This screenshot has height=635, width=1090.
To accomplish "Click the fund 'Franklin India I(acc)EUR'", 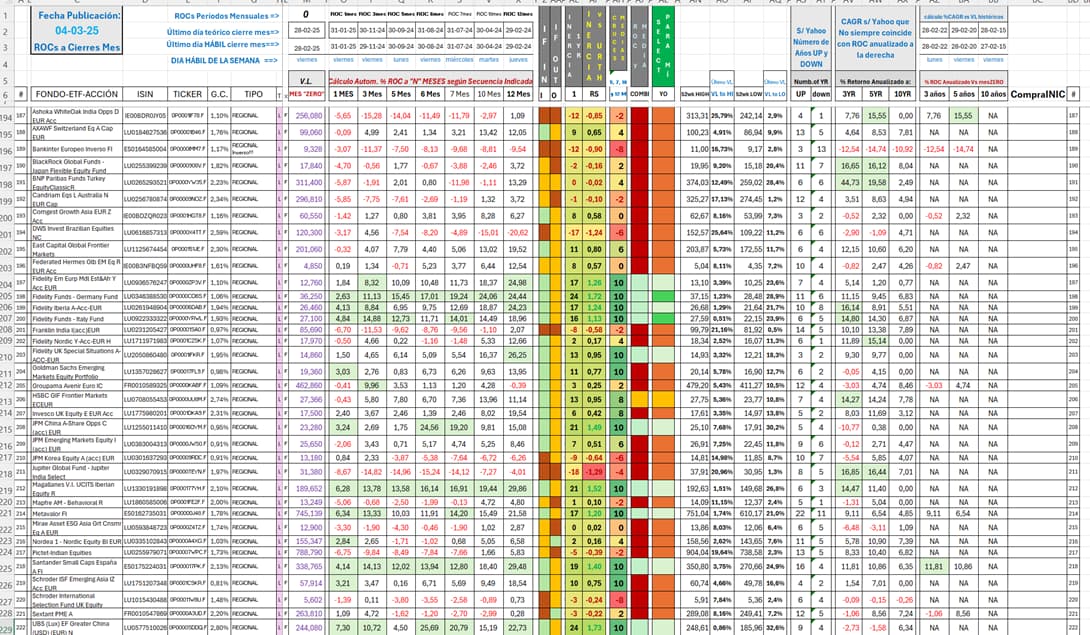I will click(66, 330).
